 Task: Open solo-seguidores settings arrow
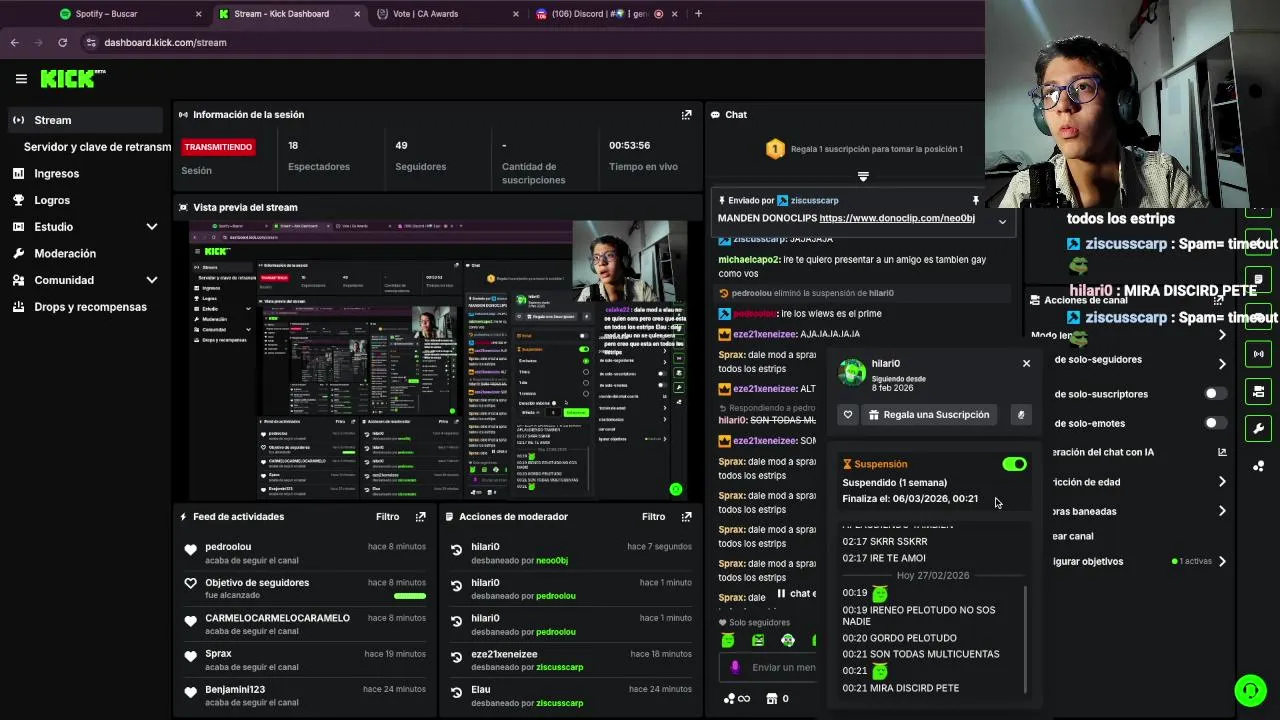click(1222, 364)
